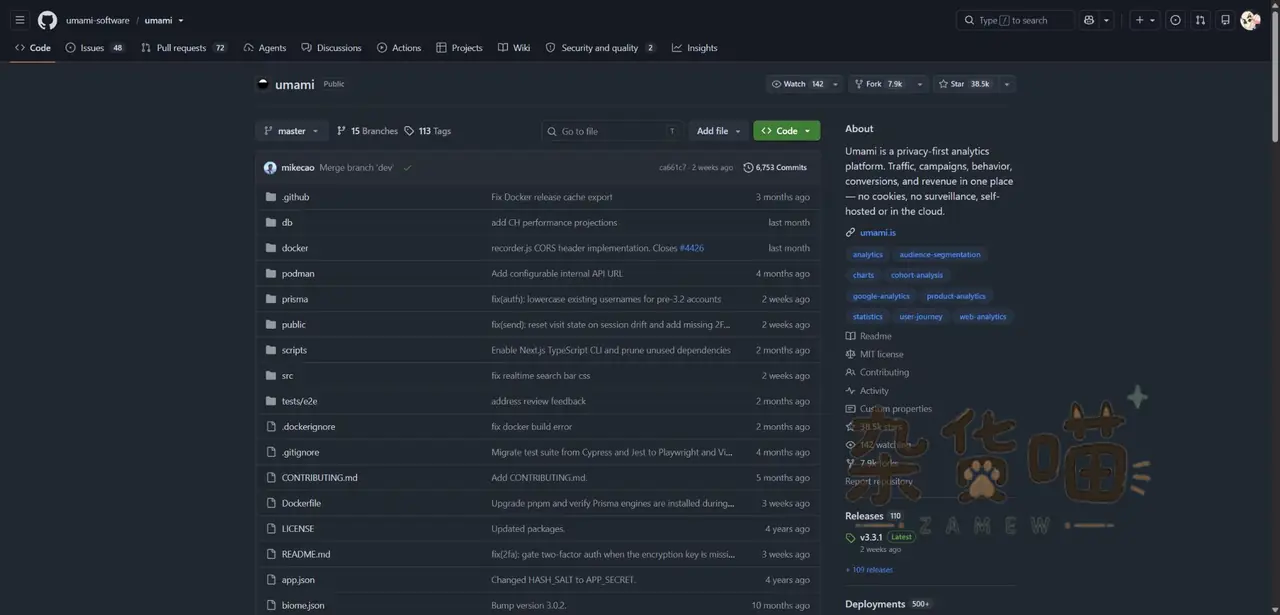
Task: Open commit ca661c7 hash link
Action: (x=672, y=168)
